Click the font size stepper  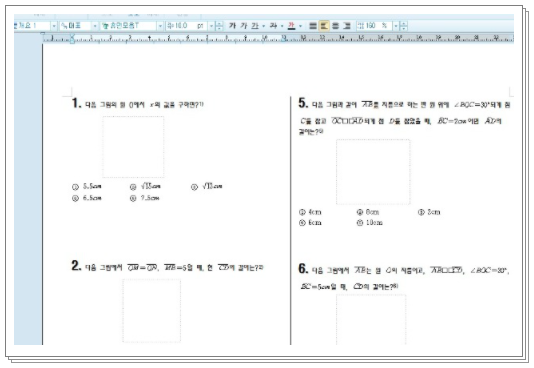point(219,26)
